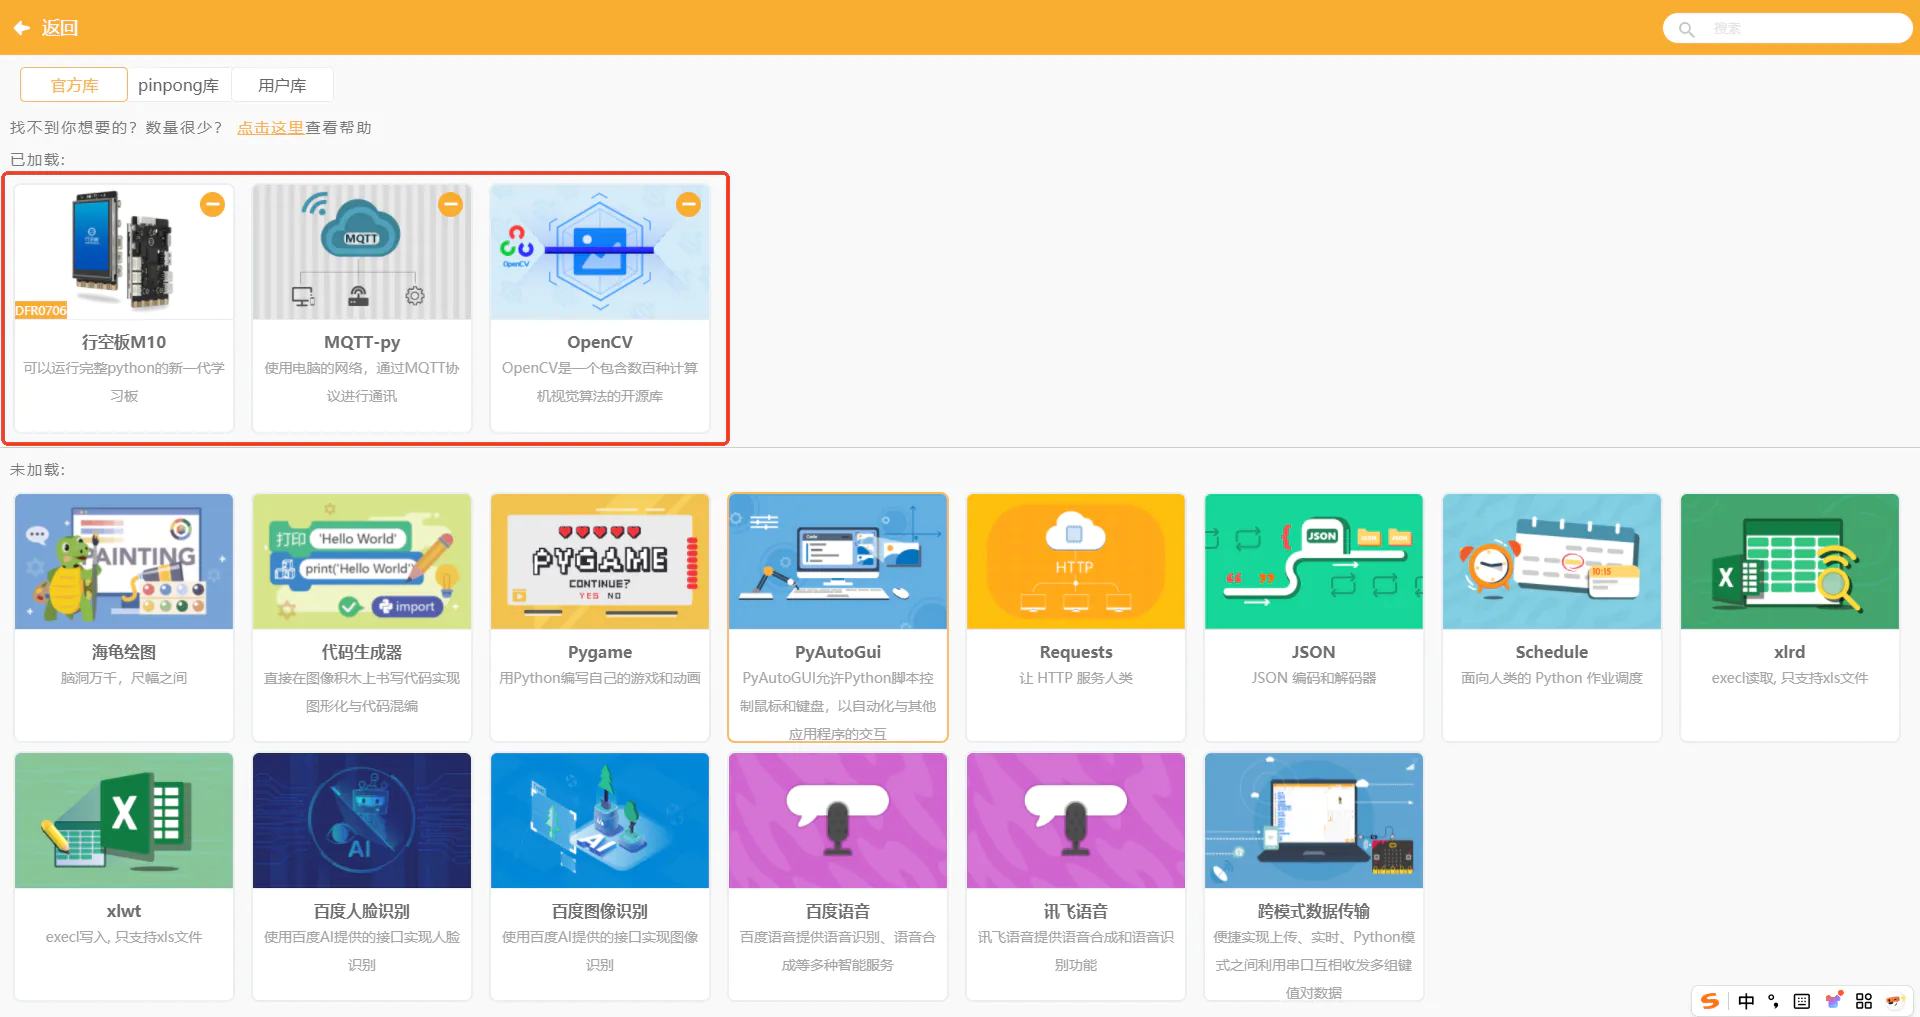The height and width of the screenshot is (1017, 1920).
Task: Open the Sogou toolbox grid icon
Action: tap(1864, 1001)
